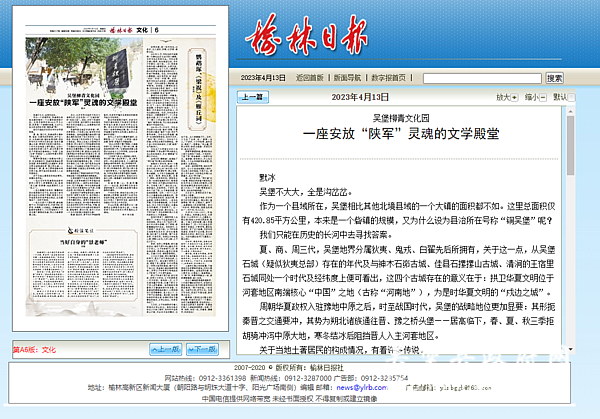
Task: Click the hotline number 0912-3361398
Action: coord(222,378)
